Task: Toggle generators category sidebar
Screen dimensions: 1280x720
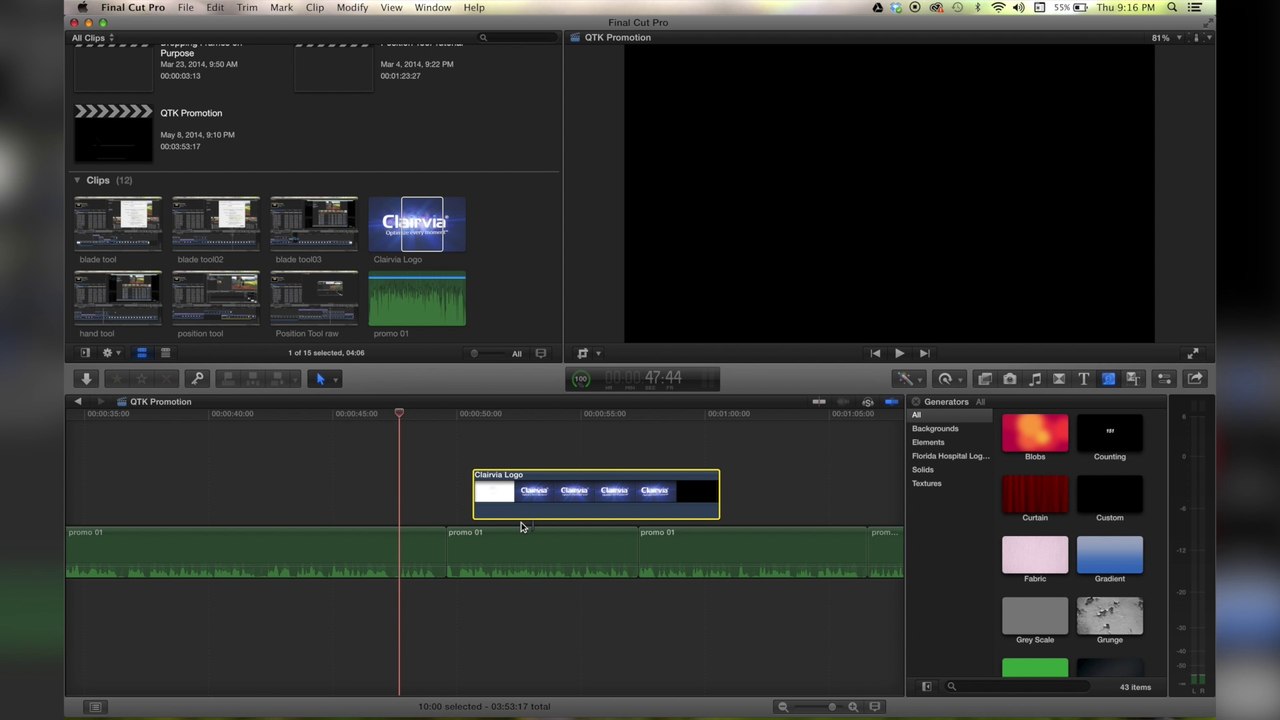Action: tap(926, 687)
